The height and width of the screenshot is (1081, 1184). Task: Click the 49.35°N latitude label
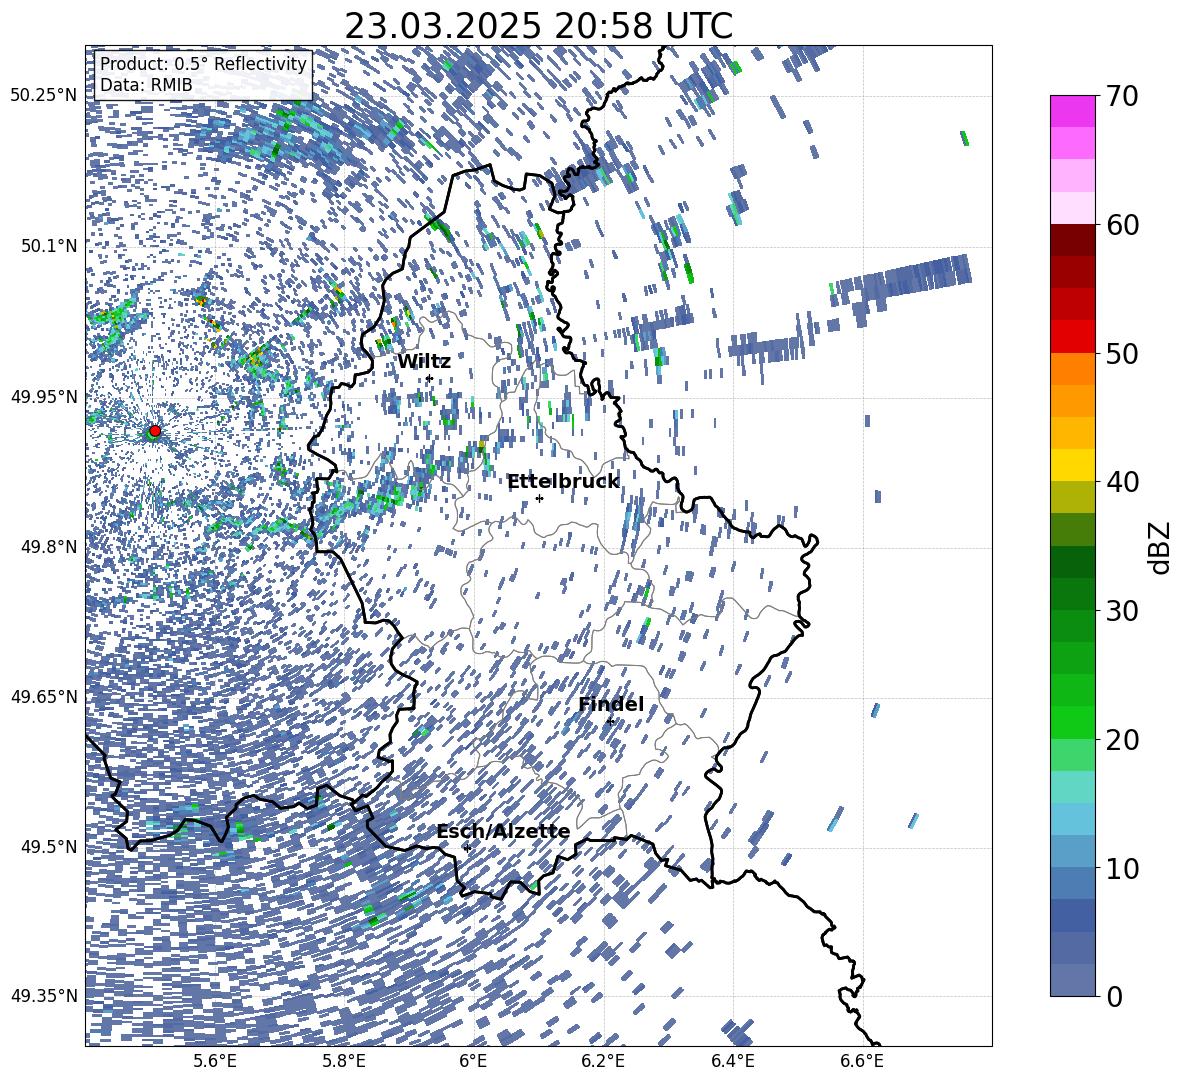(x=44, y=996)
